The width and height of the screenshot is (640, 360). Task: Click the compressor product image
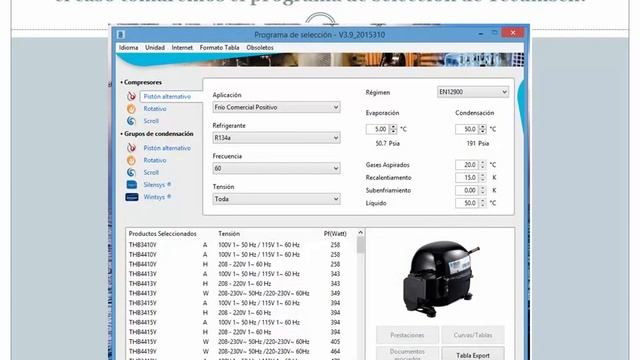coord(440,279)
